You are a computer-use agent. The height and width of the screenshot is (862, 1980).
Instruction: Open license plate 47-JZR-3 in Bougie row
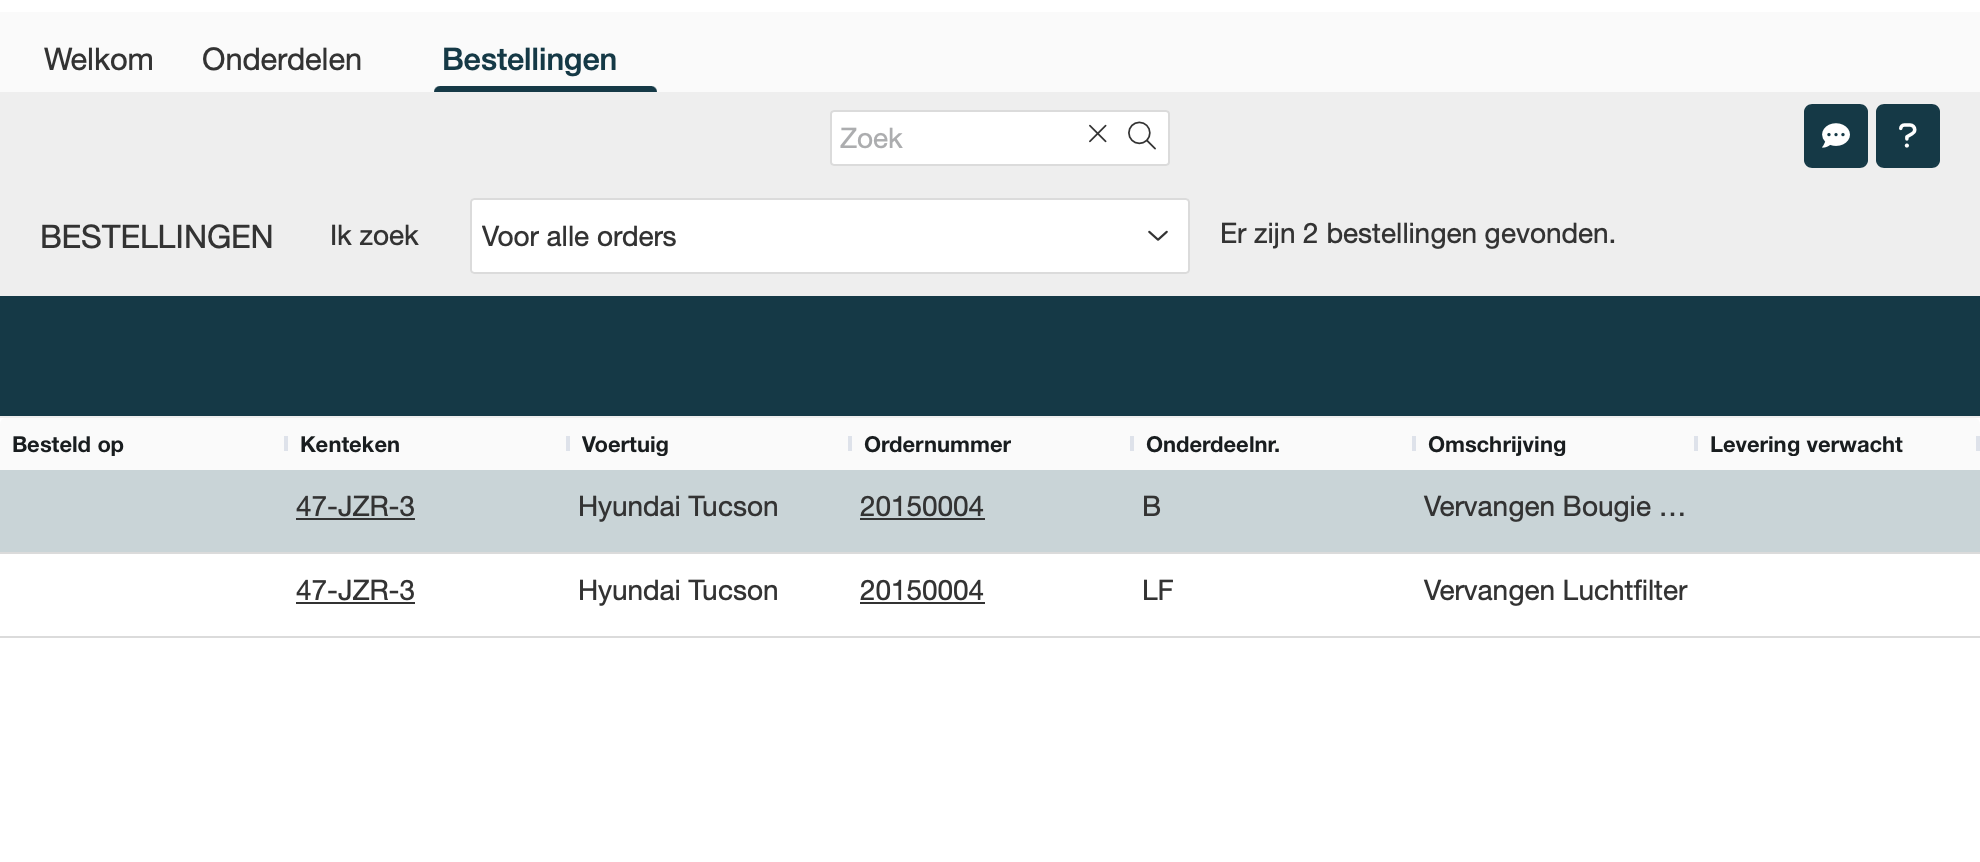tap(355, 507)
